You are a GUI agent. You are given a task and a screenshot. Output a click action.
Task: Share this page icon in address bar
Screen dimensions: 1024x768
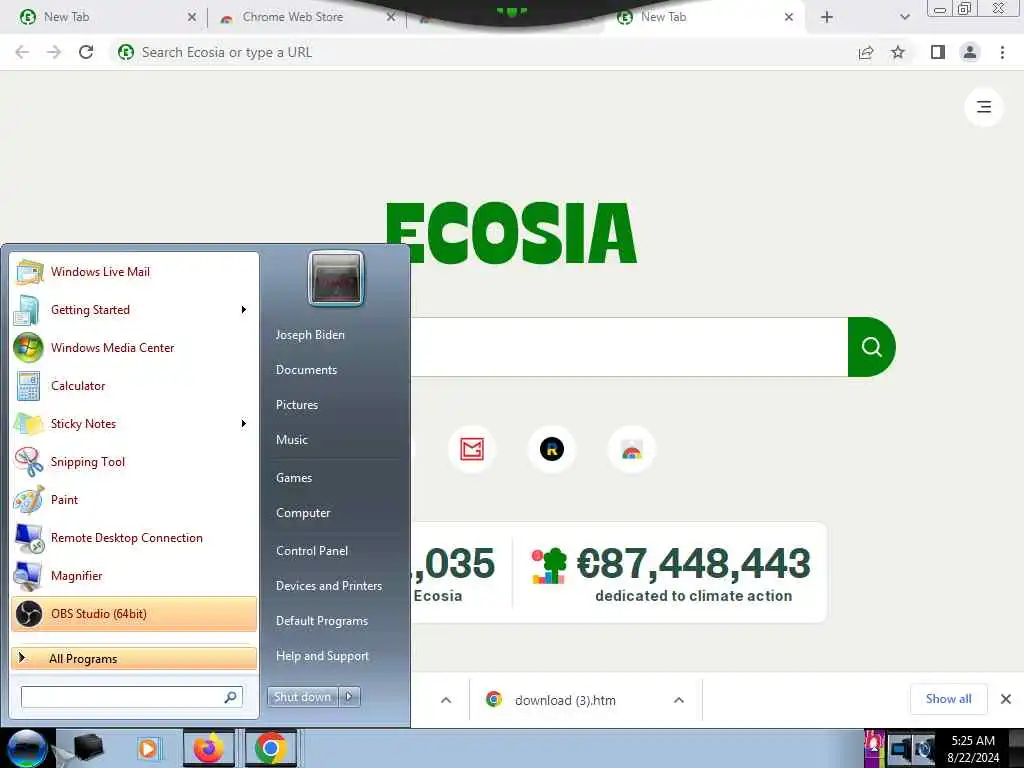tap(866, 52)
